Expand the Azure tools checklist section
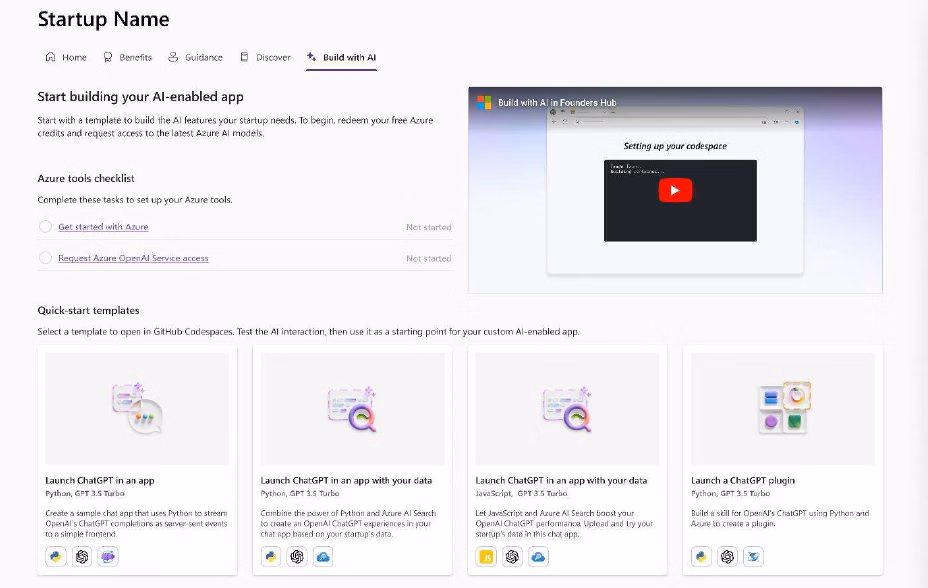This screenshot has height=588, width=928. click(90, 178)
